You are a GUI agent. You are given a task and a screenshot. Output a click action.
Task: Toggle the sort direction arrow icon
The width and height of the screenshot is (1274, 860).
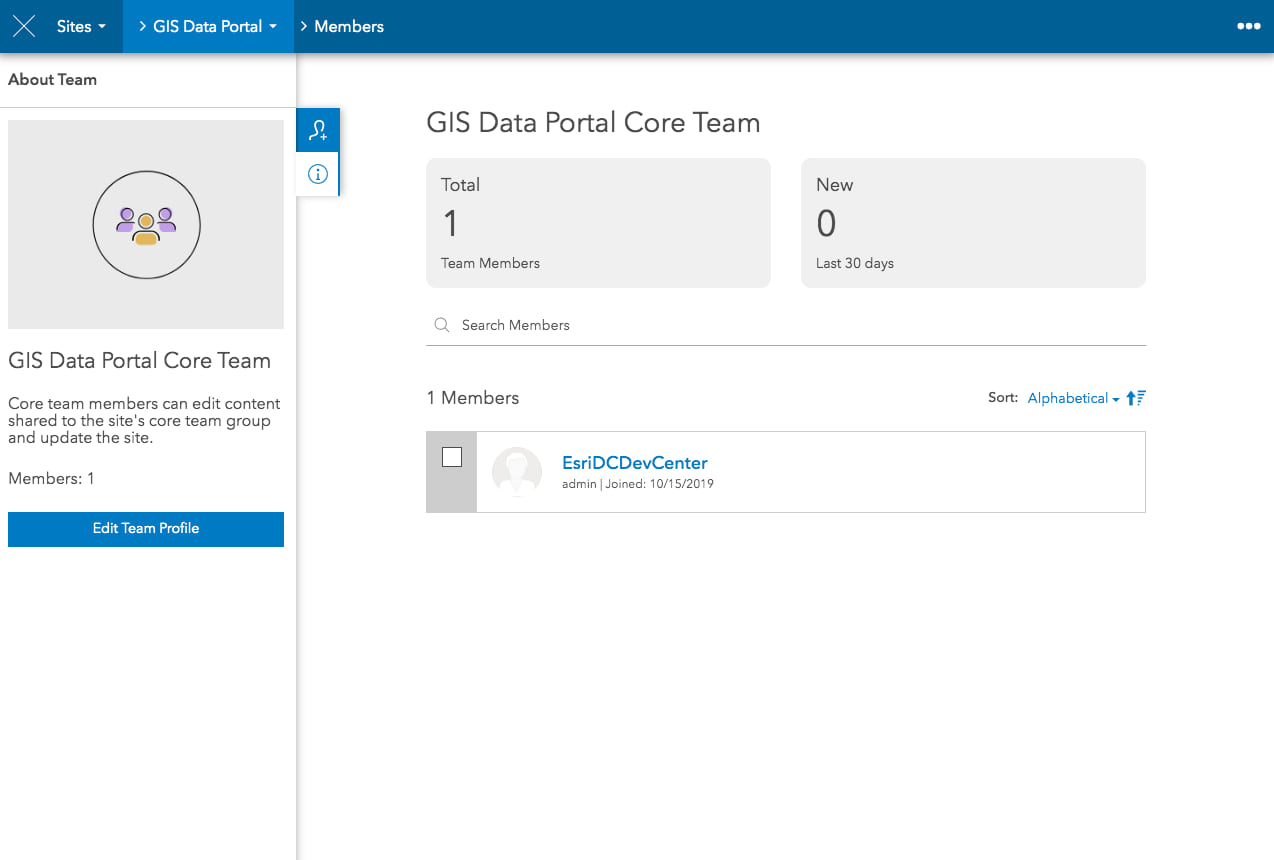click(1136, 398)
